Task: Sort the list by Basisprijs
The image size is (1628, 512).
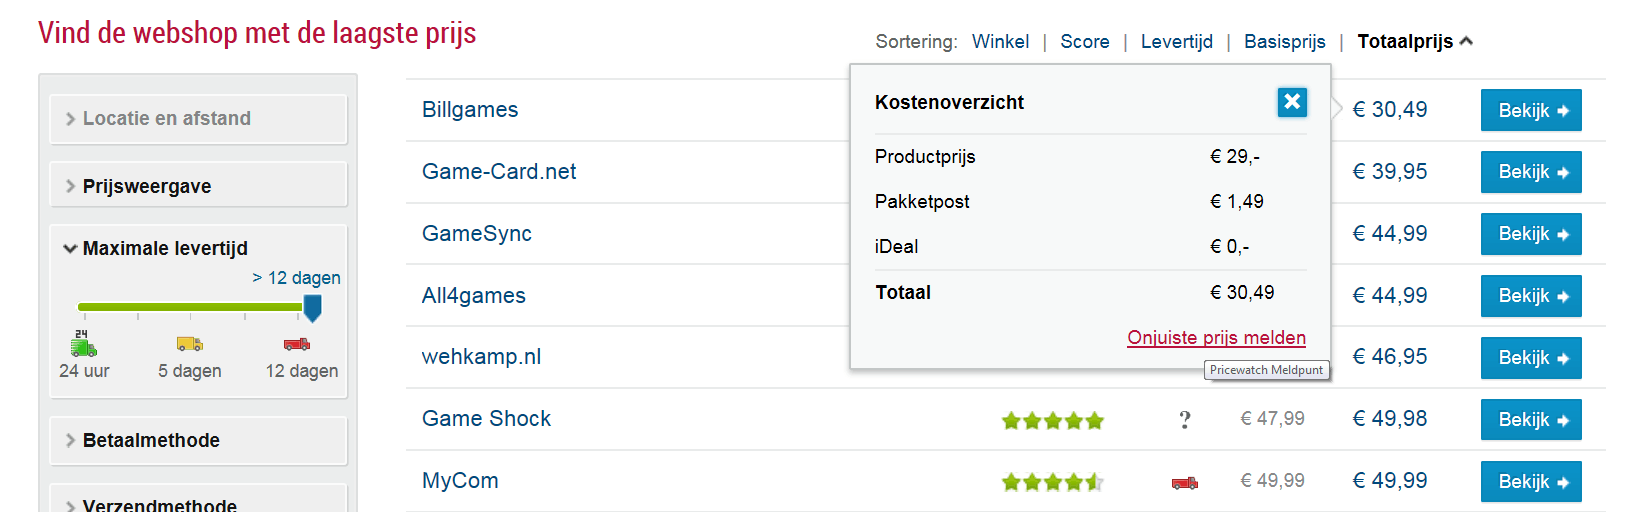Action: click(x=1285, y=41)
